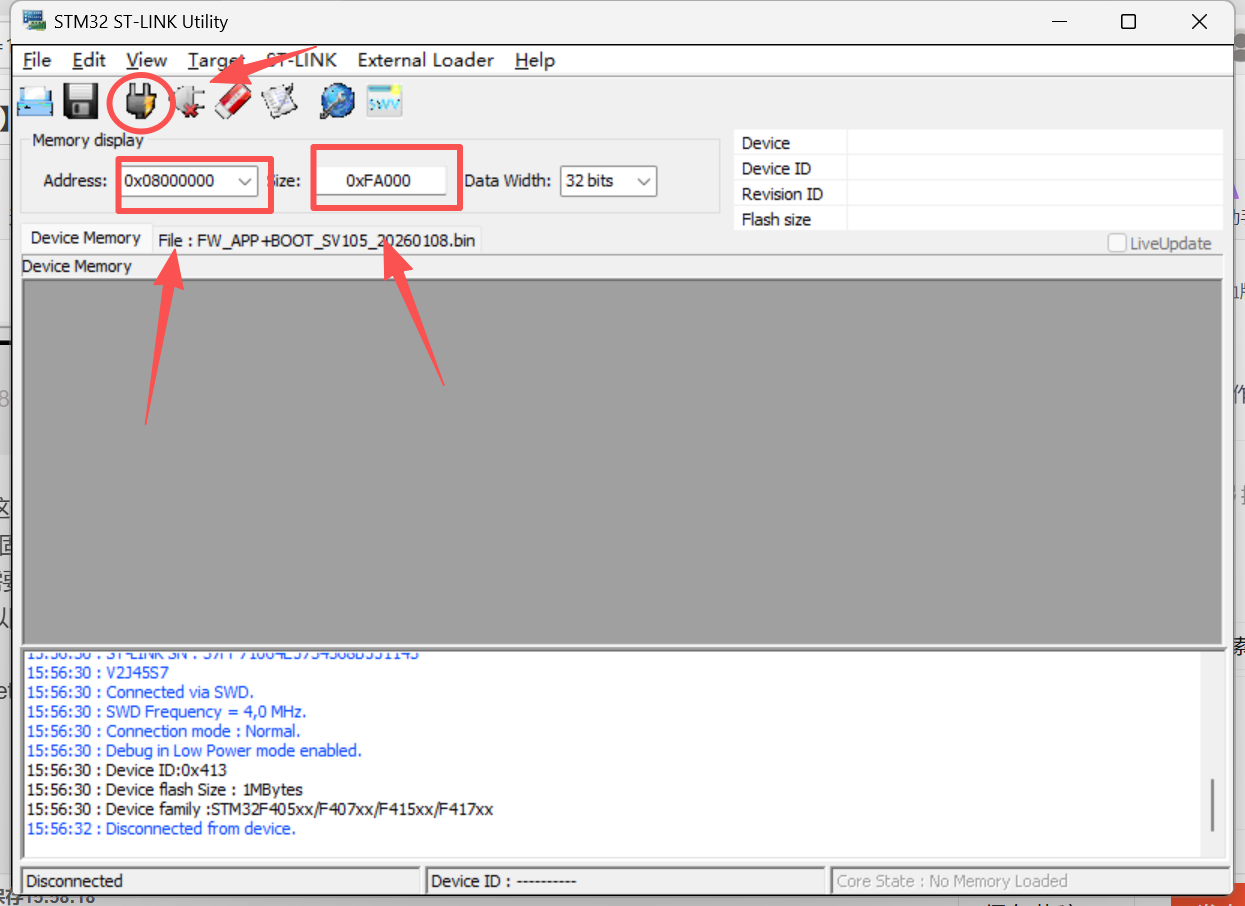The image size is (1245, 906).
Task: Open the ST website globe icon
Action: (x=337, y=101)
